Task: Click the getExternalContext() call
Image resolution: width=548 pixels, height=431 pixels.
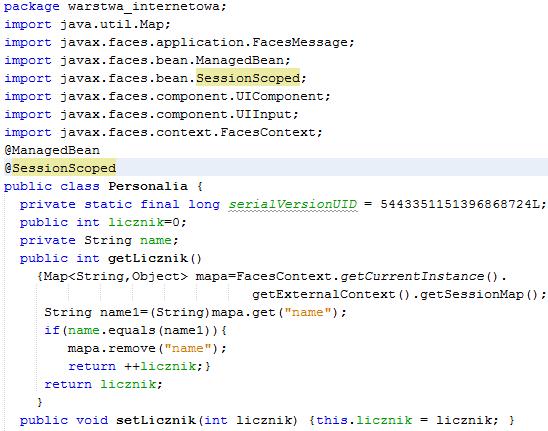Action: [331, 295]
